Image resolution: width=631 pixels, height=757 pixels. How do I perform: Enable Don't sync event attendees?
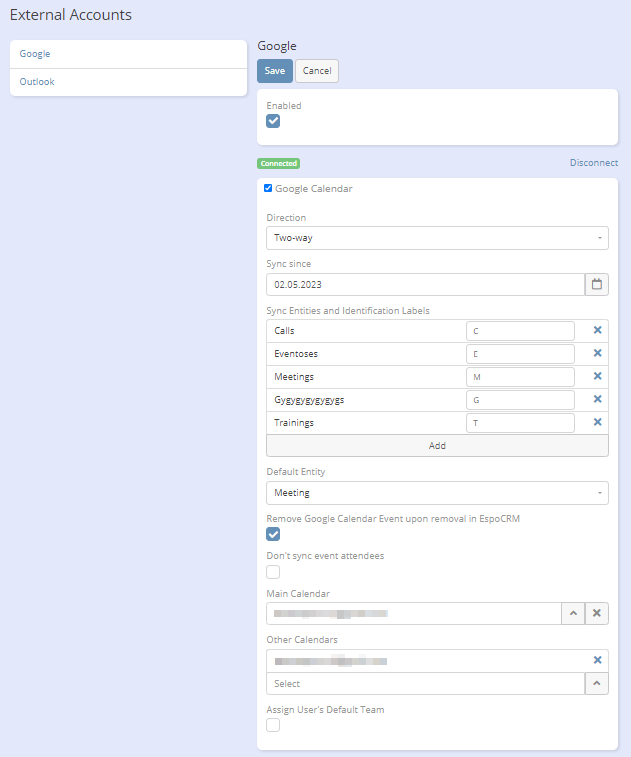click(273, 572)
